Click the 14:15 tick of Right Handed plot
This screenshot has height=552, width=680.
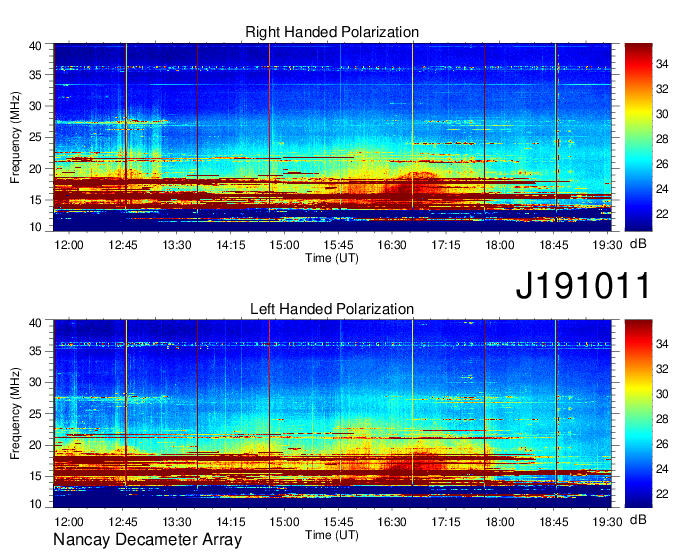click(x=231, y=245)
